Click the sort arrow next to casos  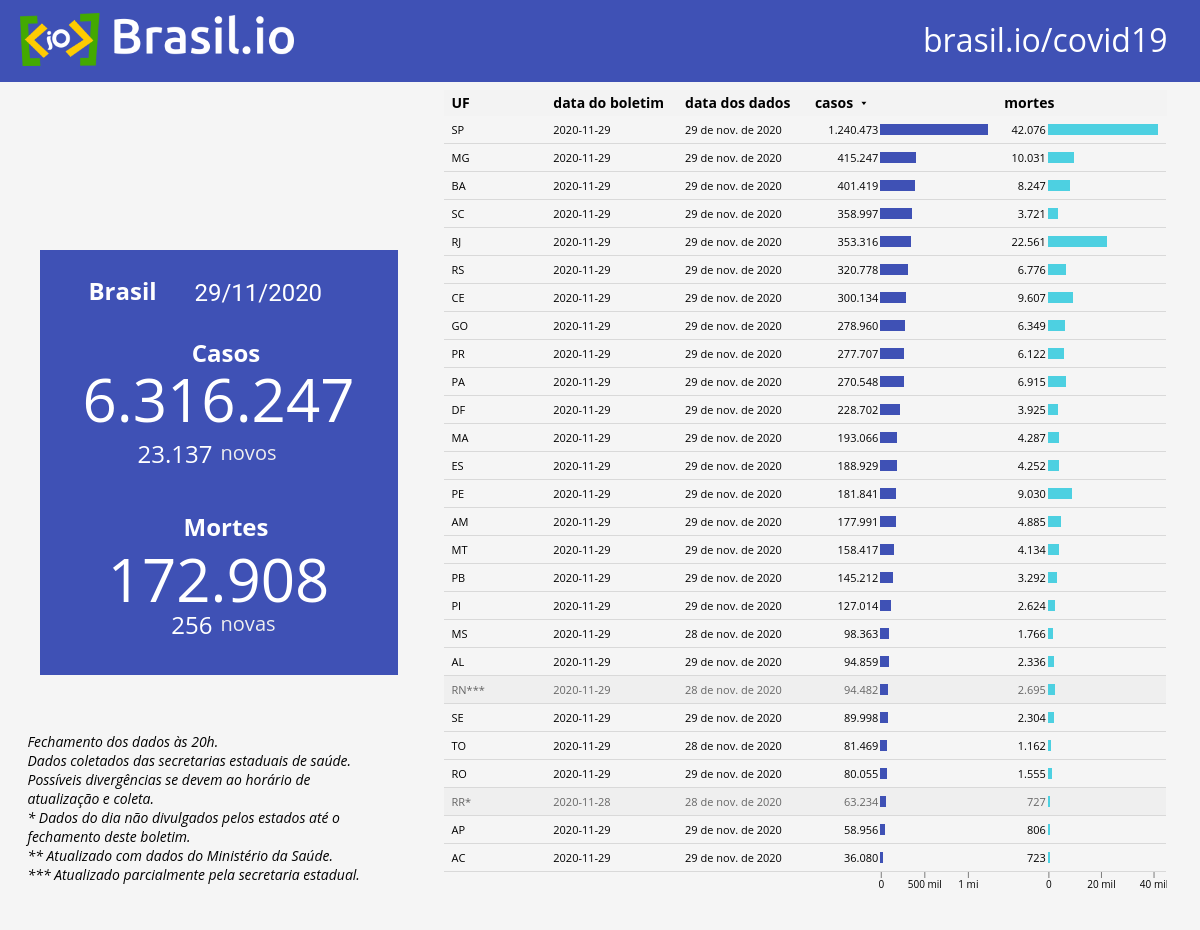[864, 103]
